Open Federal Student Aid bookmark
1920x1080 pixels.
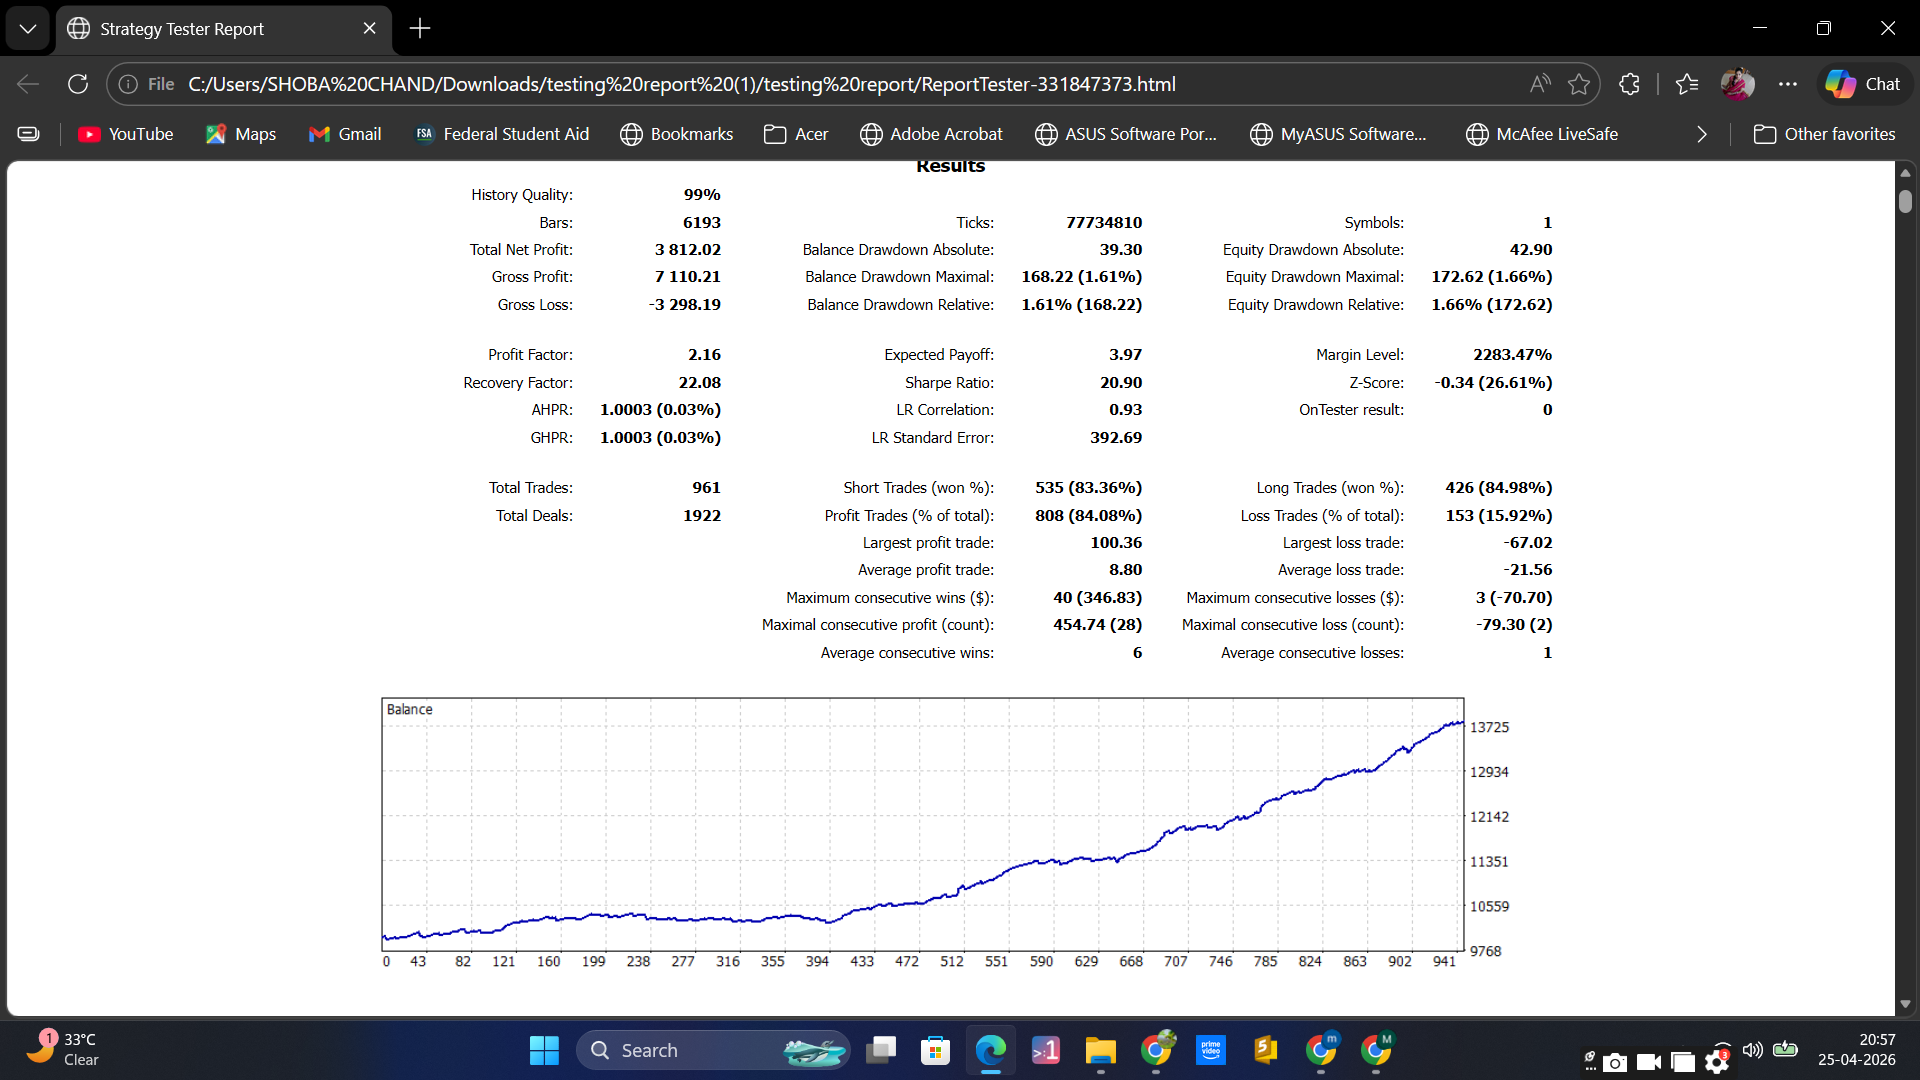(502, 134)
